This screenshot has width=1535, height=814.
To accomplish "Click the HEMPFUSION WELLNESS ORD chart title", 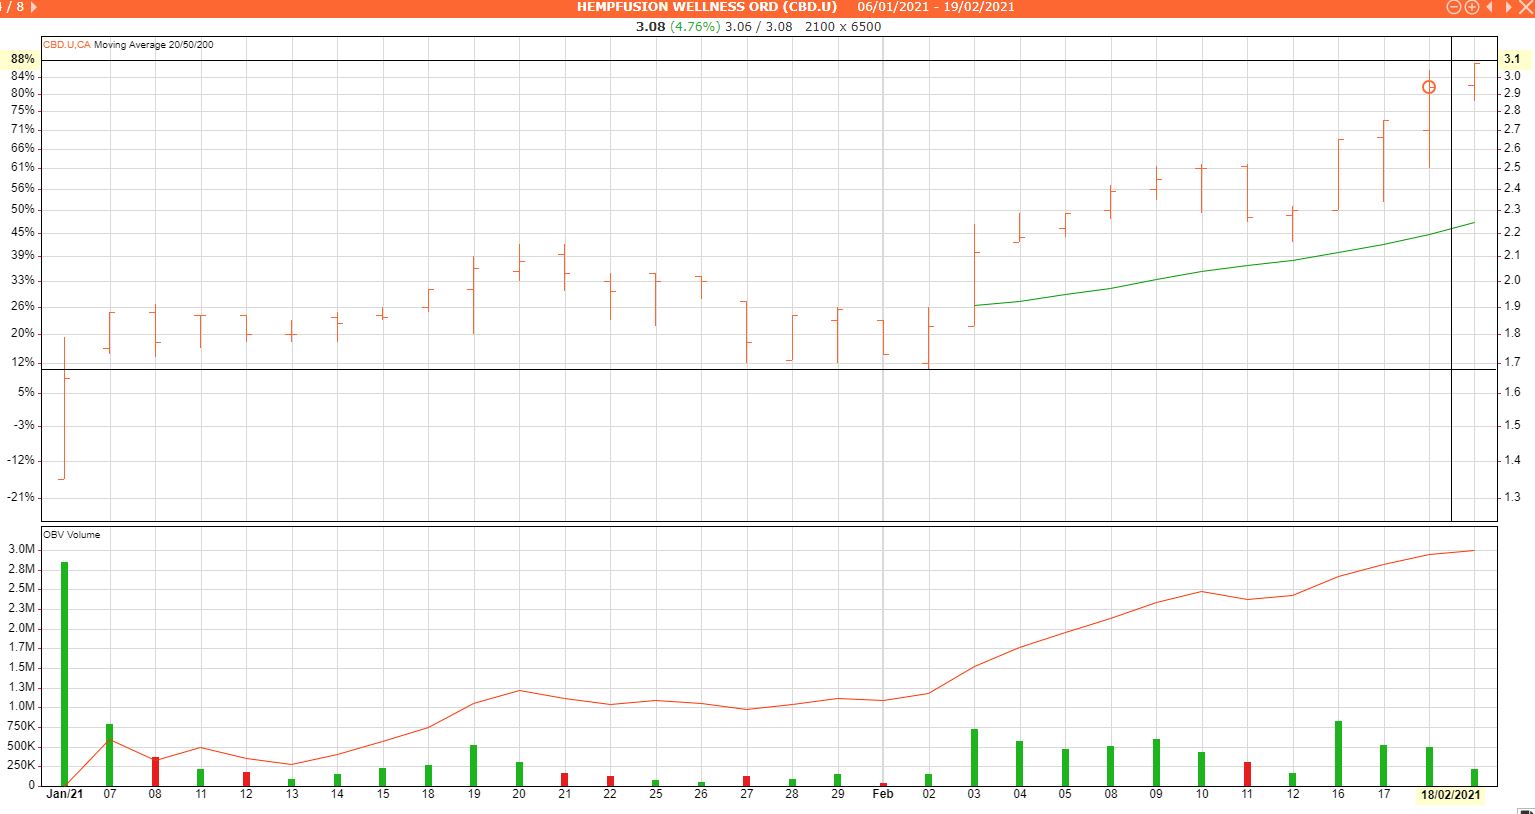I will (706, 7).
